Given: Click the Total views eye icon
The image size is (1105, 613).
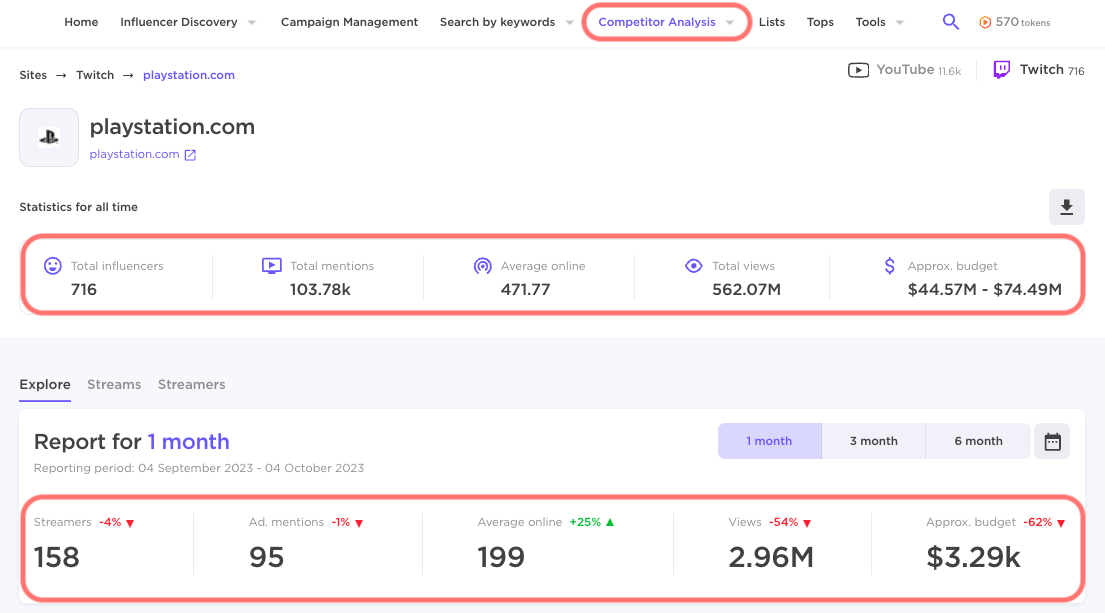Looking at the screenshot, I should [693, 266].
